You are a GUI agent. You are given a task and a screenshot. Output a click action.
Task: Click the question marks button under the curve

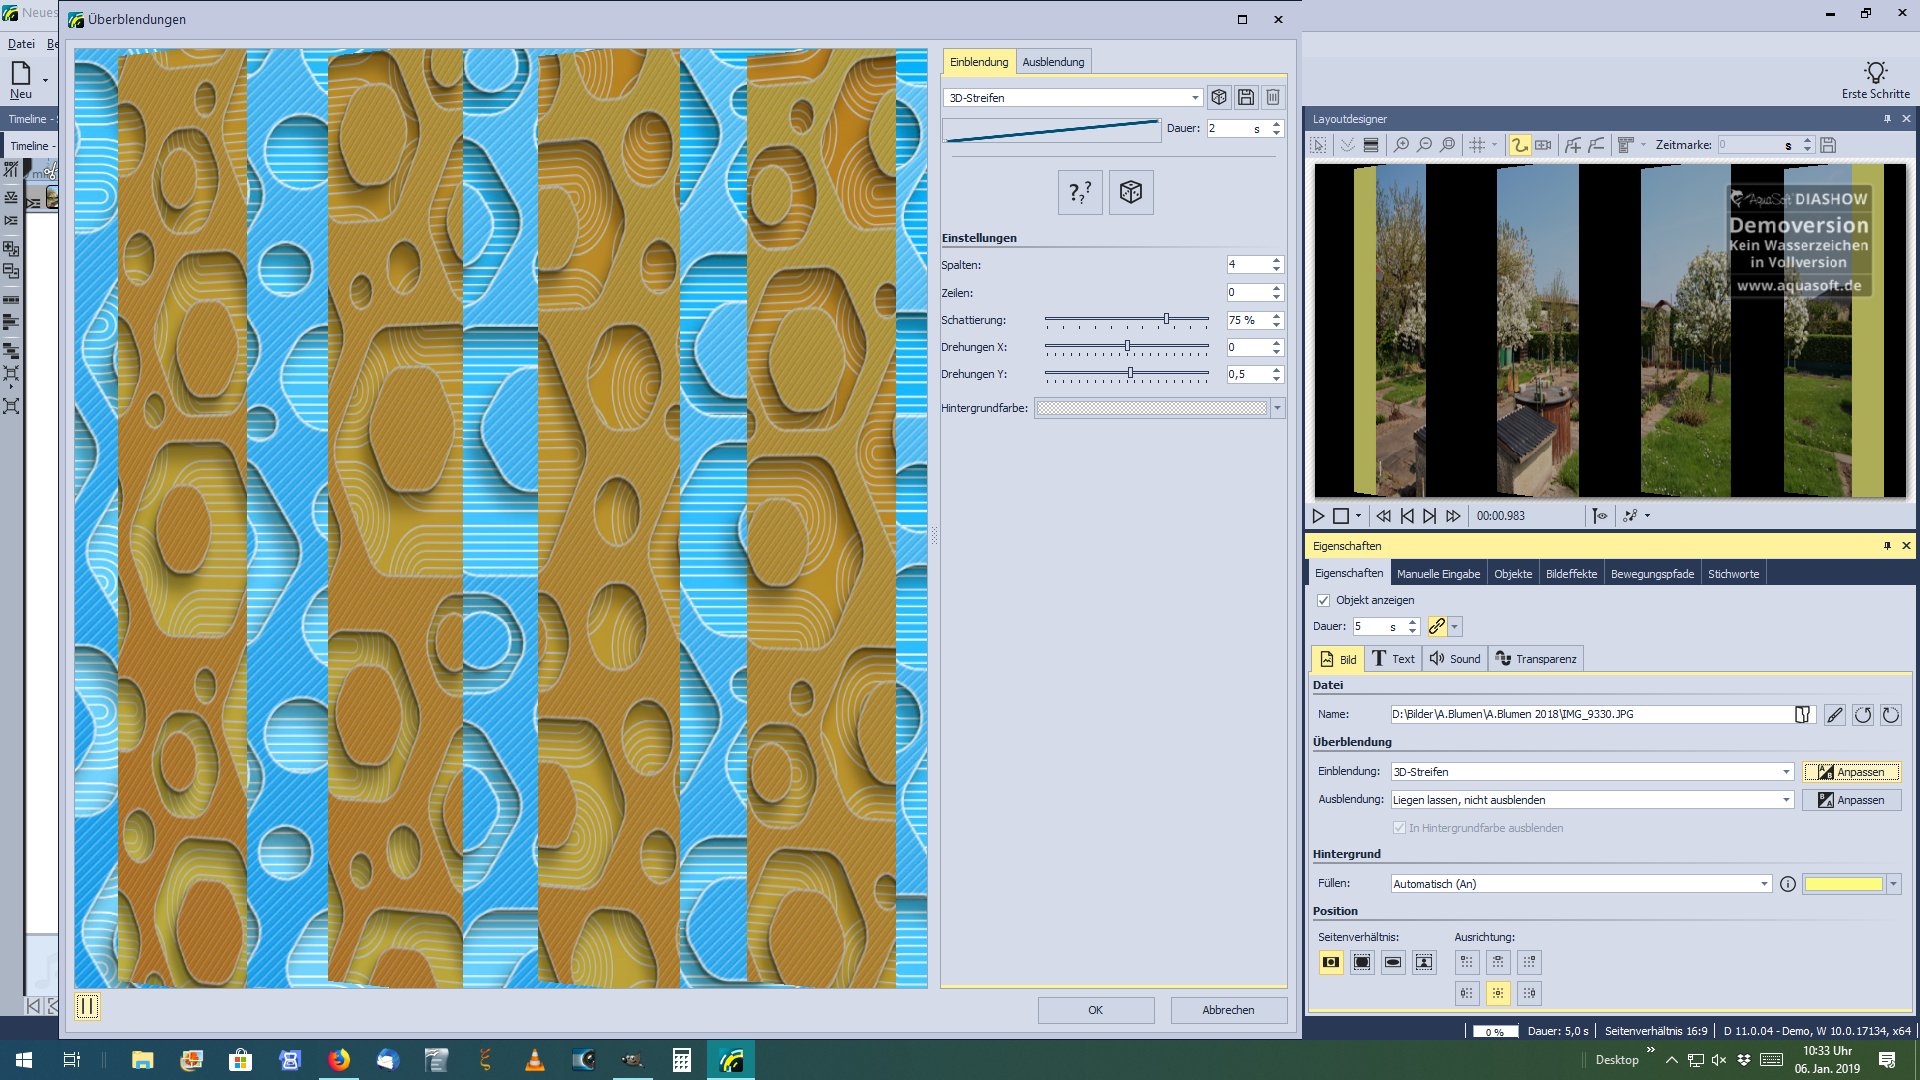coord(1080,192)
